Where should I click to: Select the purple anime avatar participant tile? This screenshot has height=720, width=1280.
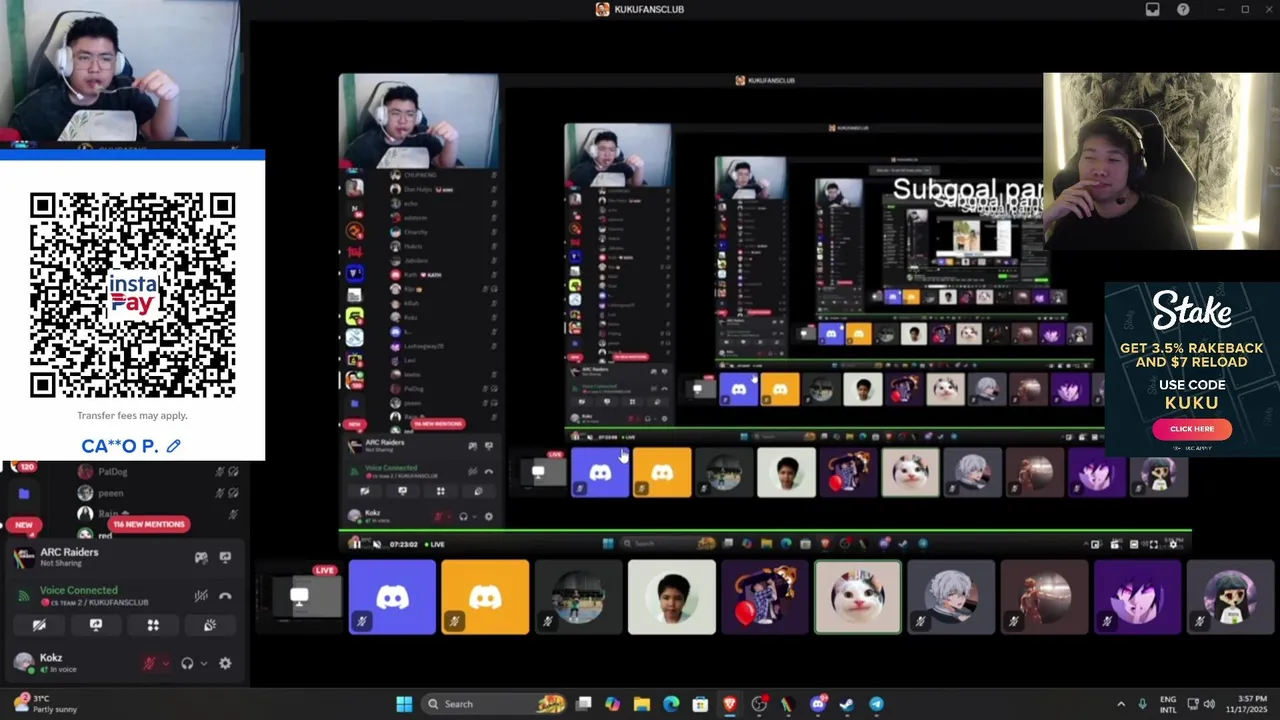[x=1137, y=597]
